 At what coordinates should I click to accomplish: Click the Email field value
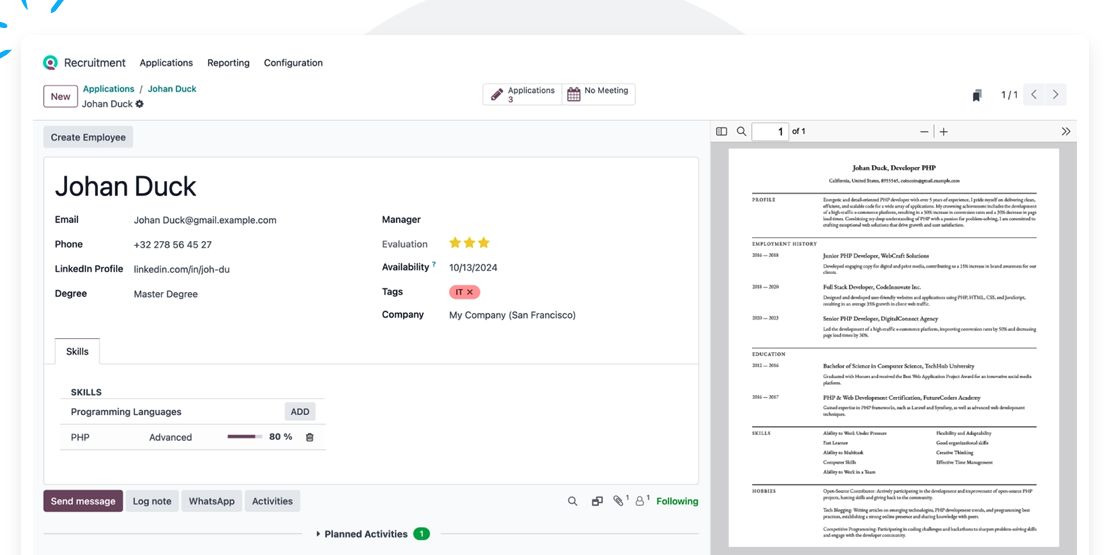tap(205, 220)
